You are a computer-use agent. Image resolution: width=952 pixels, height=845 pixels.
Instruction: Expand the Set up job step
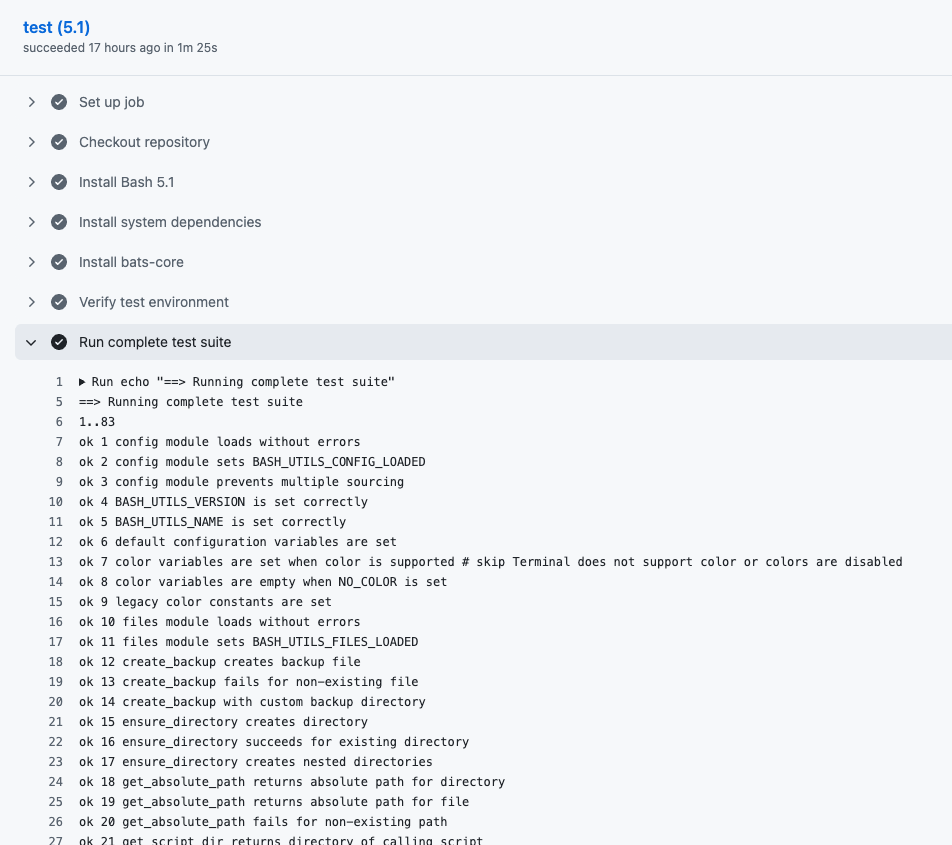tap(32, 102)
